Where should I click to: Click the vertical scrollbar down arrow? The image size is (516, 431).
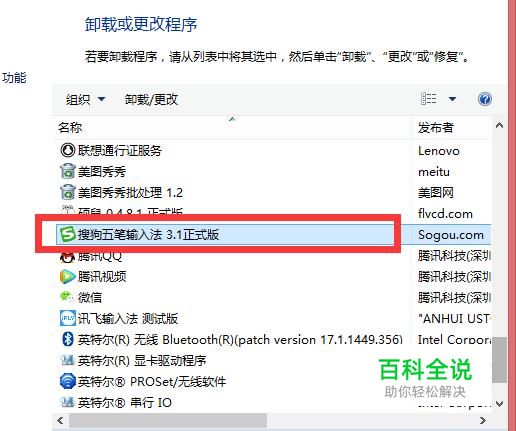499,404
